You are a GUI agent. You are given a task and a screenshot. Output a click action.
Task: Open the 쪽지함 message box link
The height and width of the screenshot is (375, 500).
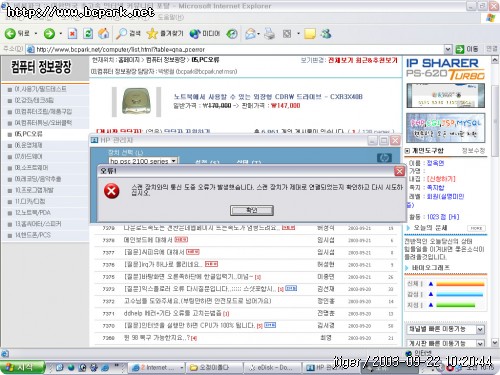coord(435,187)
